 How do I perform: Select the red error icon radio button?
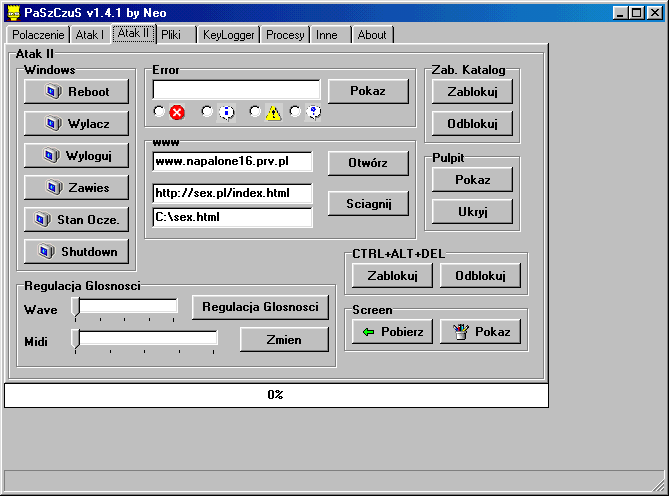(159, 112)
